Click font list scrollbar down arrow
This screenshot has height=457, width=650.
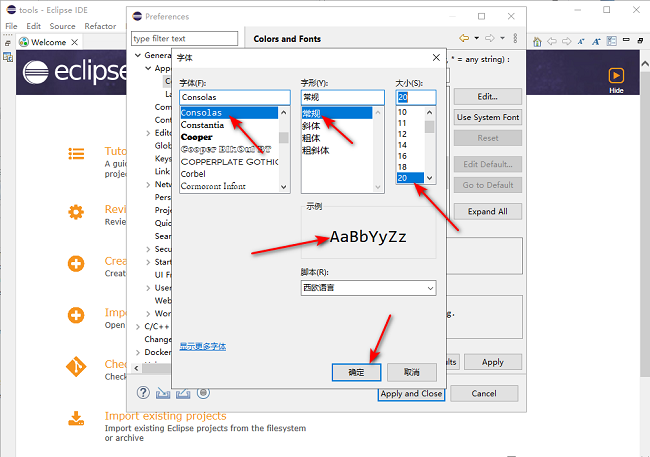pyautogui.click(x=284, y=187)
